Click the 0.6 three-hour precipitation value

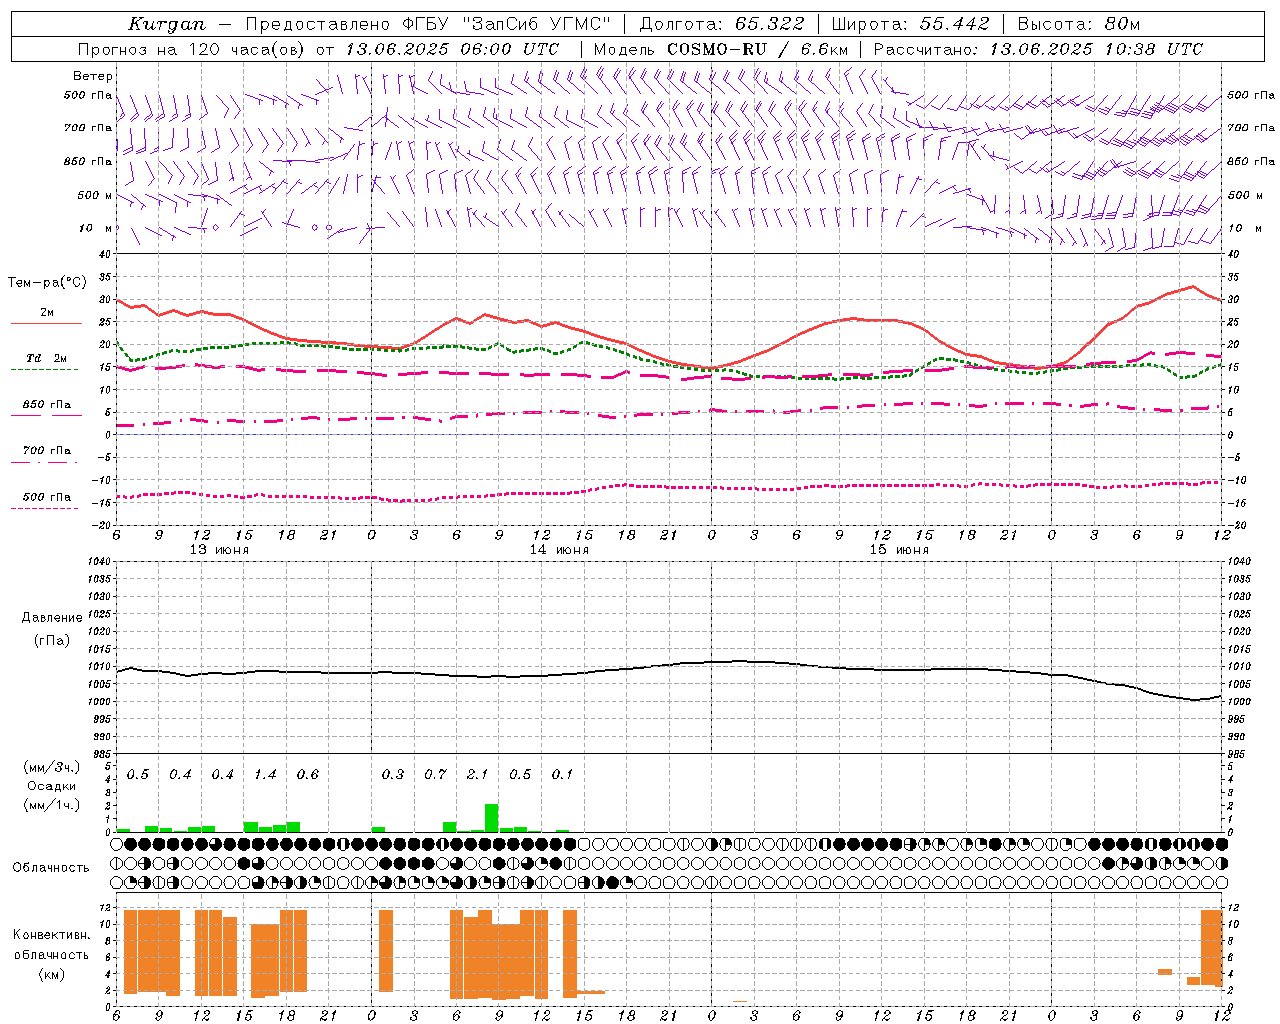pyautogui.click(x=307, y=775)
